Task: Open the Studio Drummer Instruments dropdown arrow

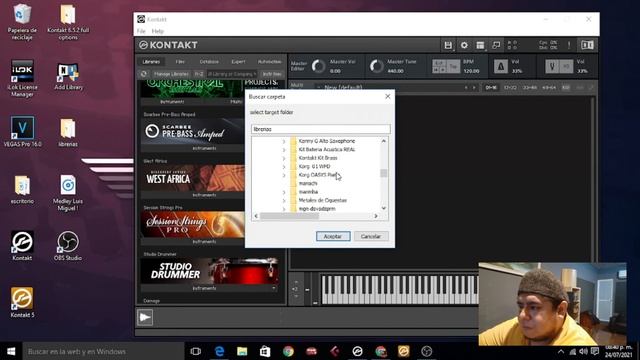Action: point(274,288)
